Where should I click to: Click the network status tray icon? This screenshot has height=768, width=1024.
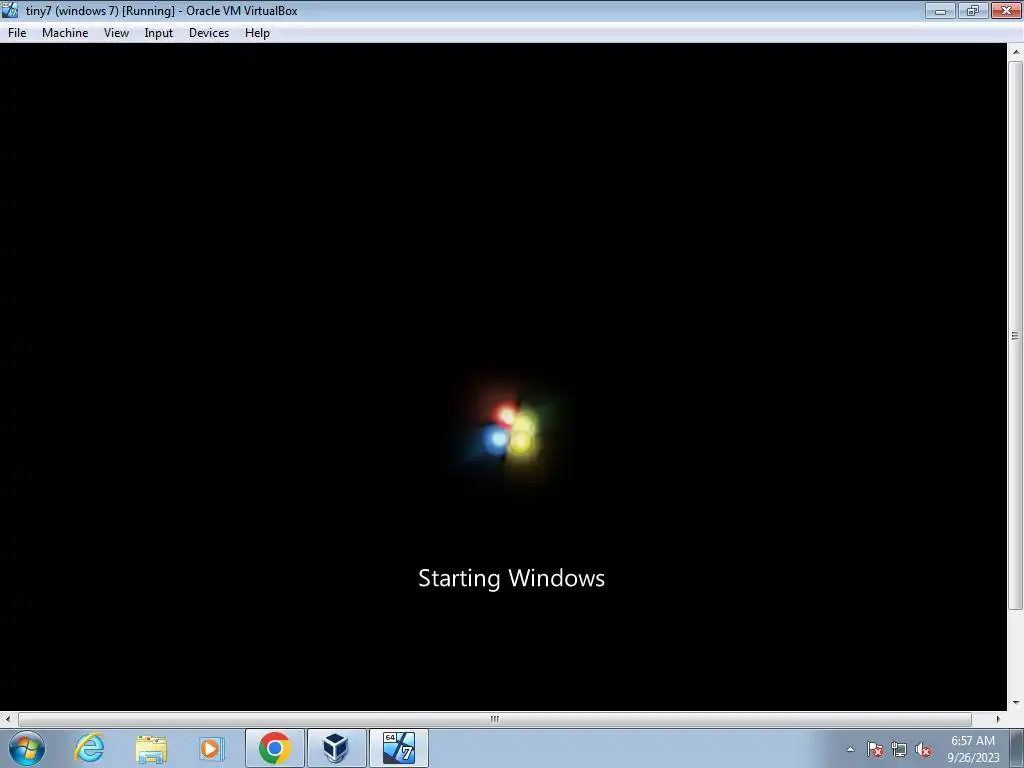[899, 749]
